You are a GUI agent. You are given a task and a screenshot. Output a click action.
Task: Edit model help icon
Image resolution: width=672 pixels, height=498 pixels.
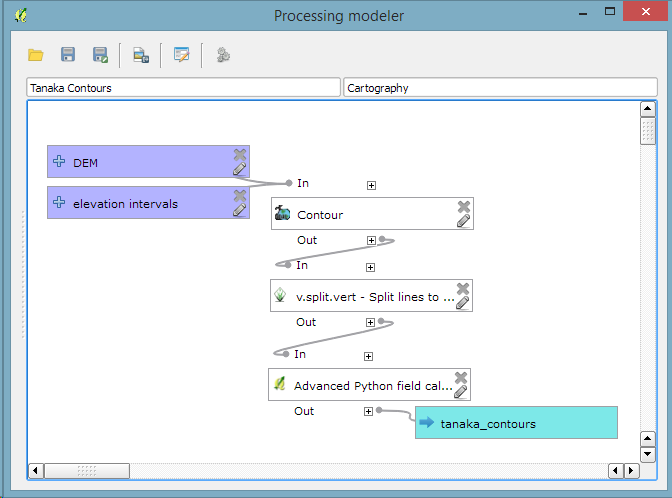pos(181,55)
